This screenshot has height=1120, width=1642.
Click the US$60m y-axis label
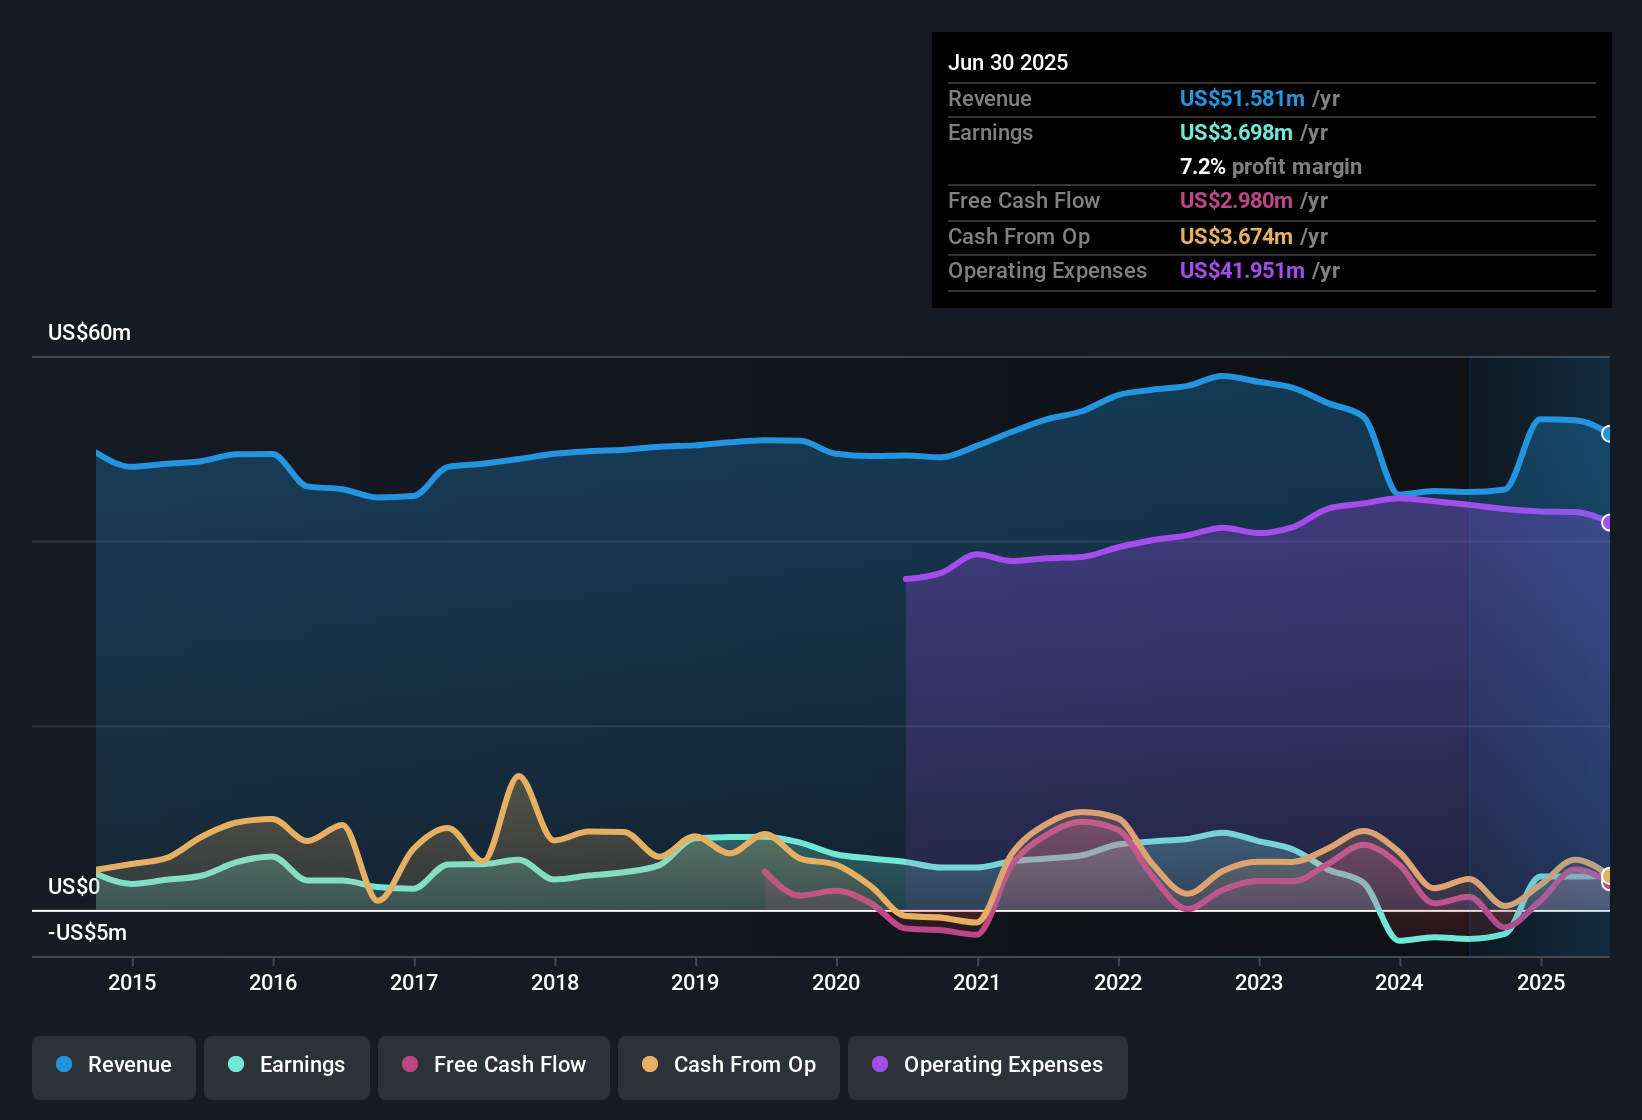pos(89,333)
